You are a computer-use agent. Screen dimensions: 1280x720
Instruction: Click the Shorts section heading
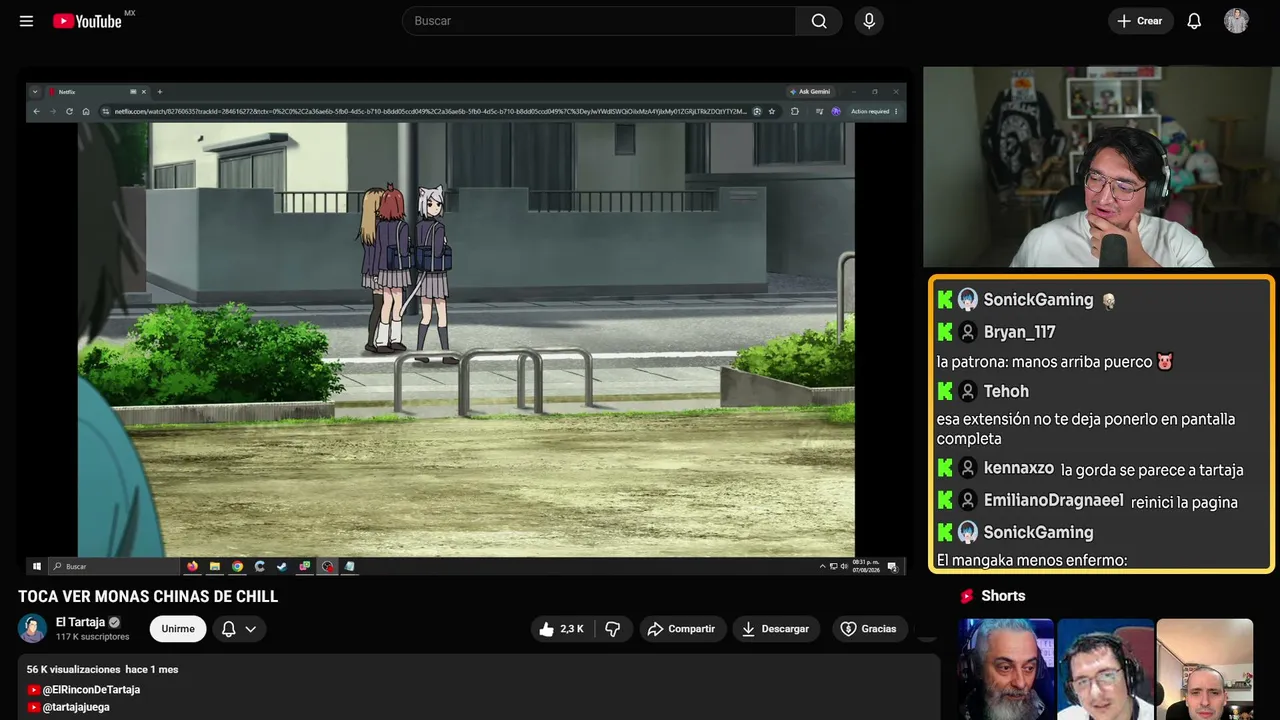pyautogui.click(x=1003, y=596)
